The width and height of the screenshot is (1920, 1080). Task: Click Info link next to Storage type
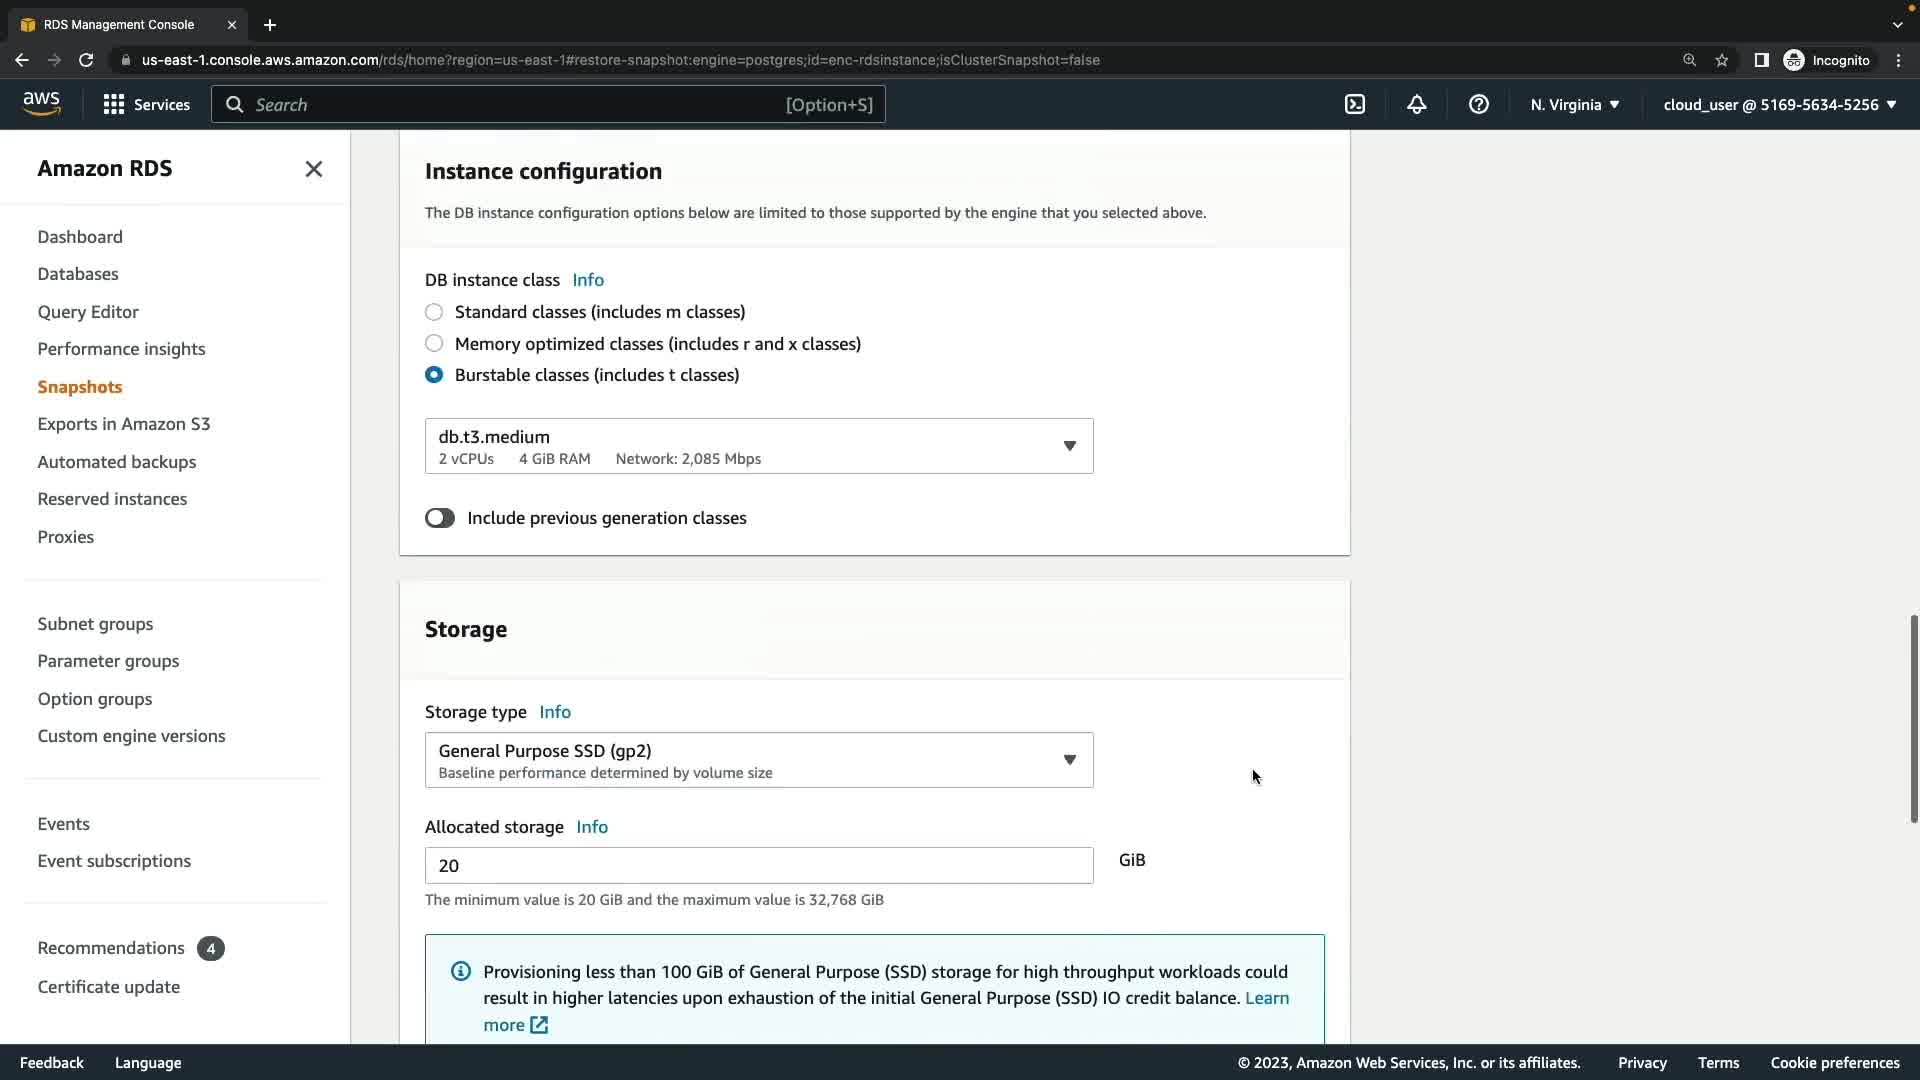555,712
